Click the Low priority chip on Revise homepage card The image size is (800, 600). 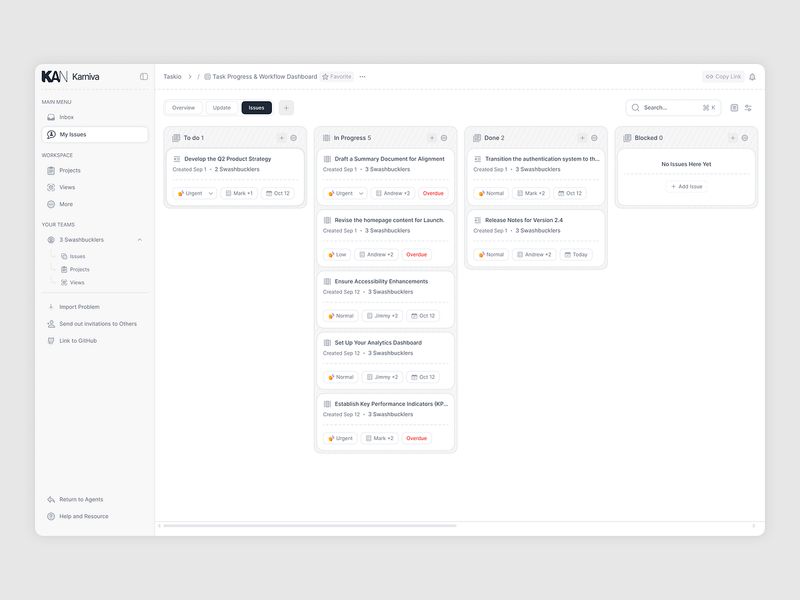pos(337,255)
